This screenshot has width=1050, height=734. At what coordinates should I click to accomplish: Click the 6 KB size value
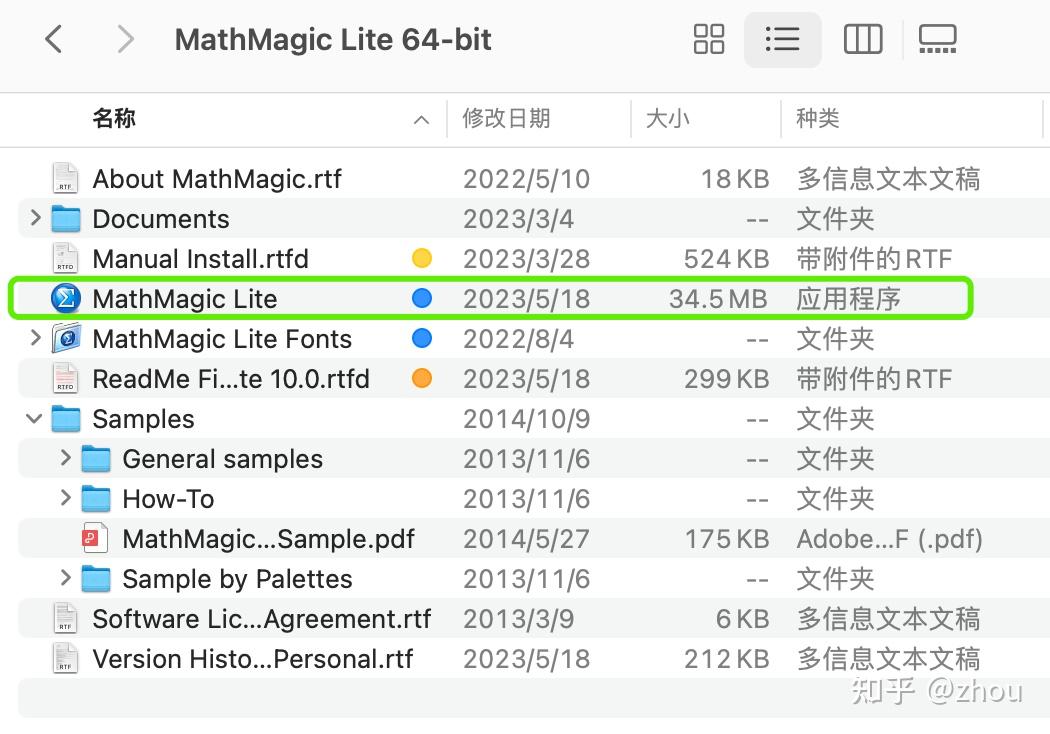[742, 619]
